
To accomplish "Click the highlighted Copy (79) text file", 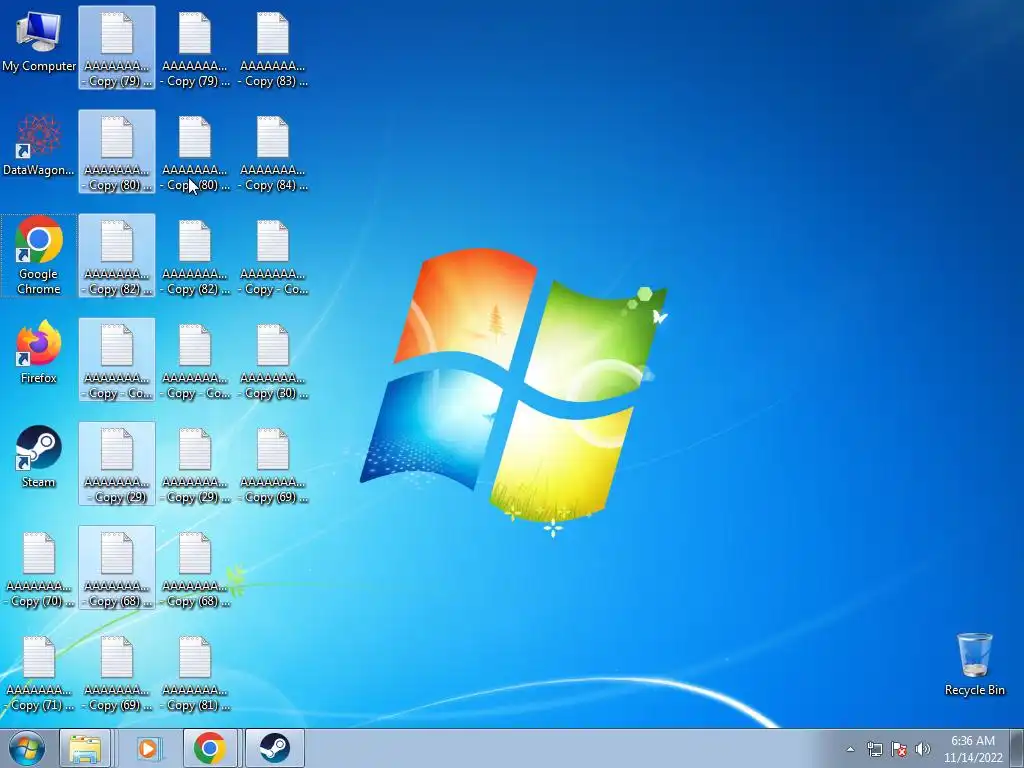I will click(x=117, y=48).
